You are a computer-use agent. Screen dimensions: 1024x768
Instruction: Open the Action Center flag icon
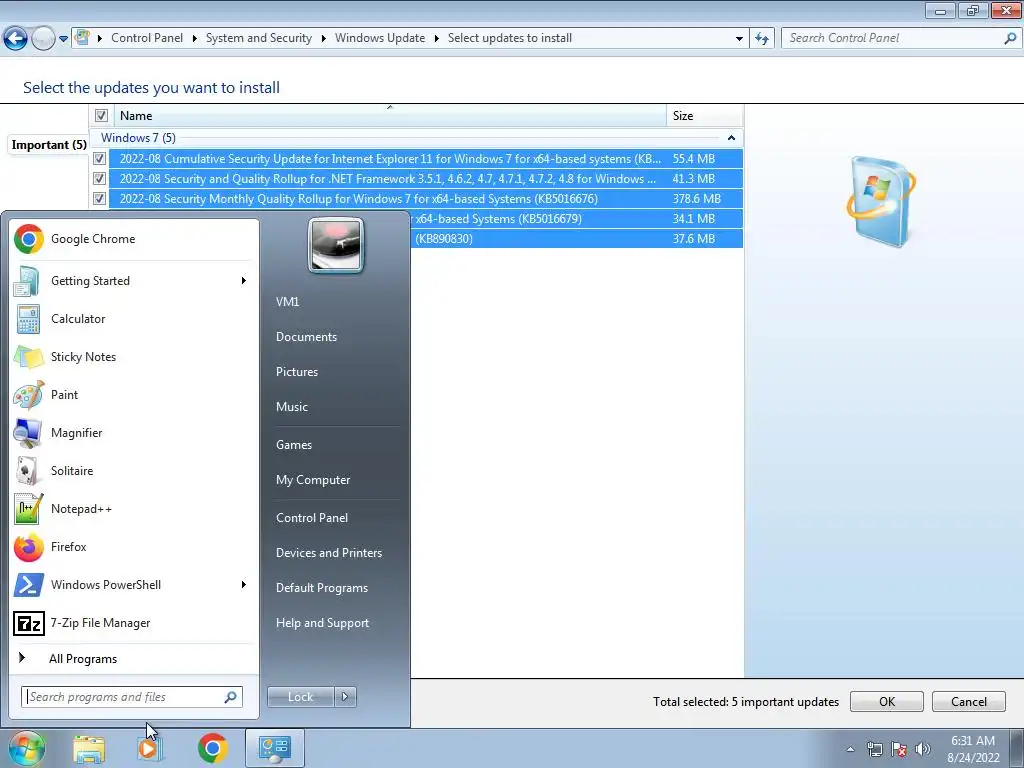pyautogui.click(x=899, y=750)
